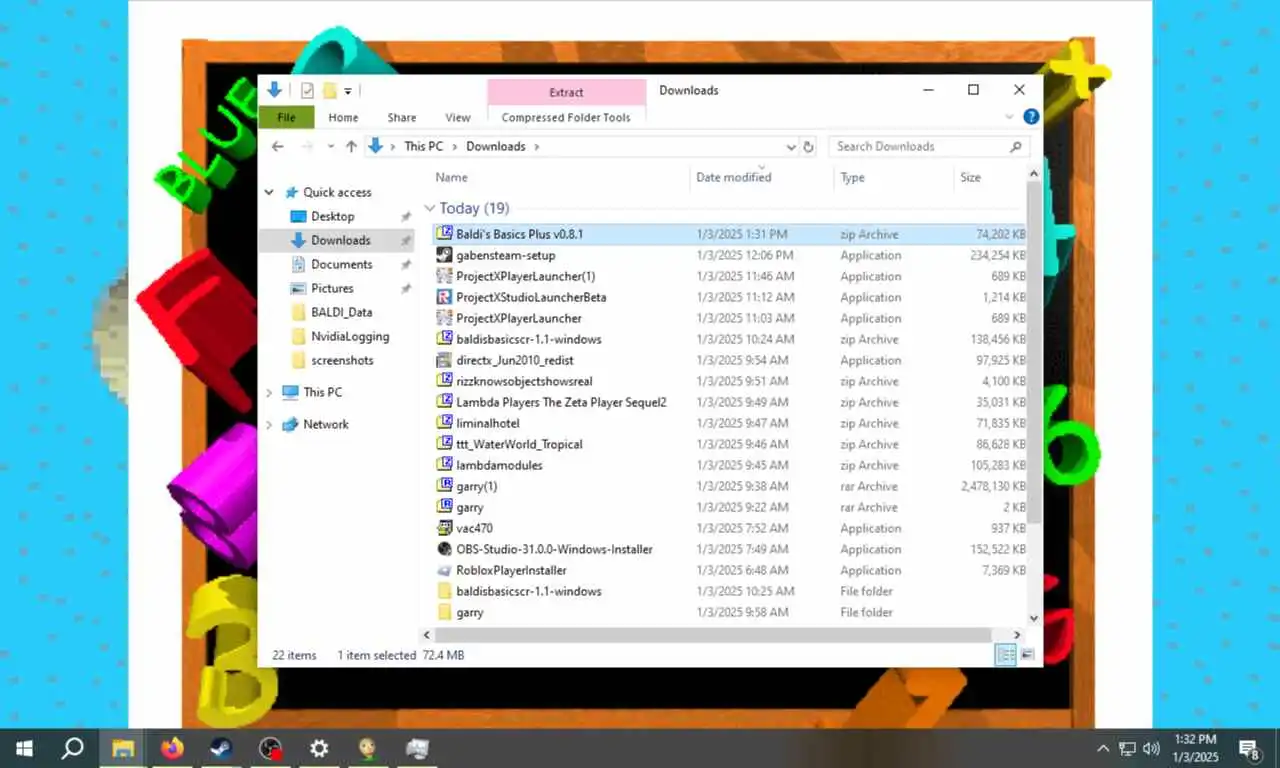The height and width of the screenshot is (768, 1280).
Task: Click the horizontal scrollbar of file list
Action: [713, 635]
